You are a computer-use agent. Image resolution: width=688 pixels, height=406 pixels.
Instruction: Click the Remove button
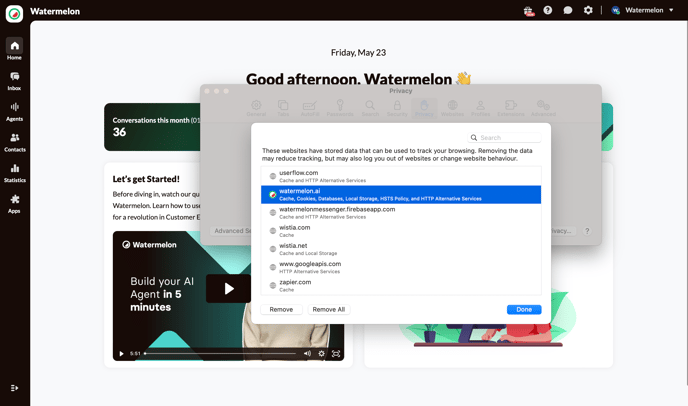point(281,309)
